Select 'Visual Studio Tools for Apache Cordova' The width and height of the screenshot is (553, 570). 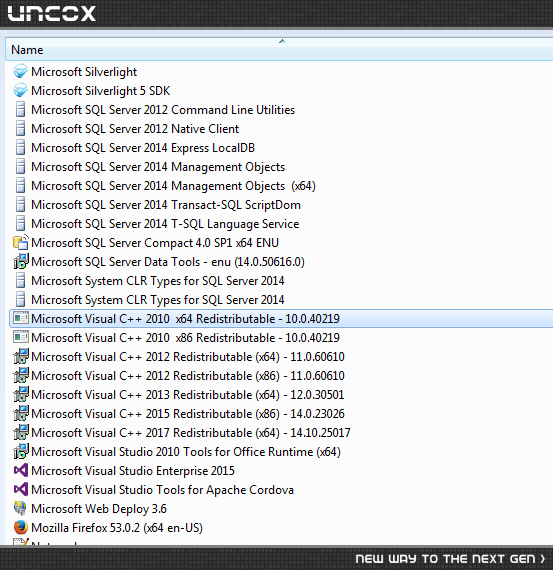(162, 490)
